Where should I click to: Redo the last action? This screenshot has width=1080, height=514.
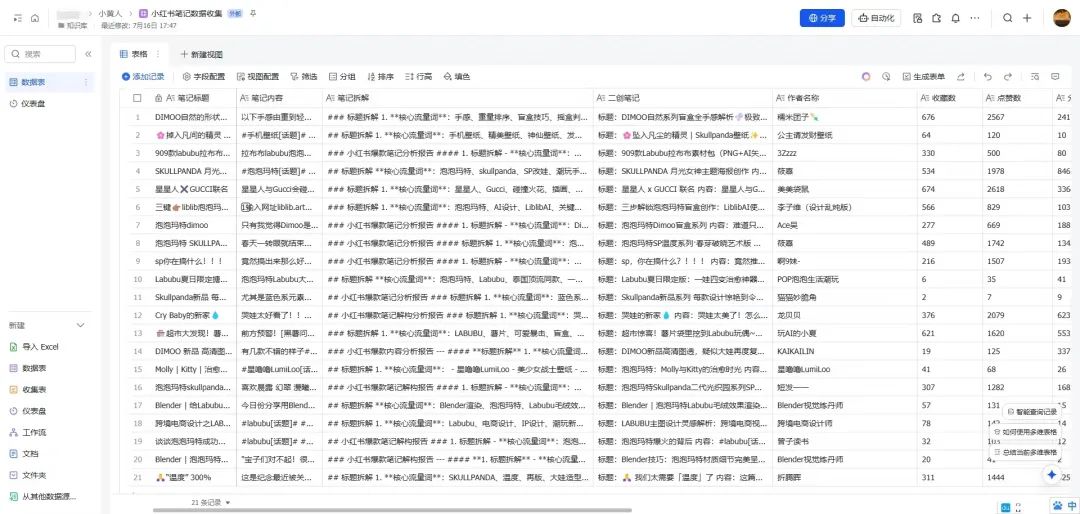coord(1008,76)
